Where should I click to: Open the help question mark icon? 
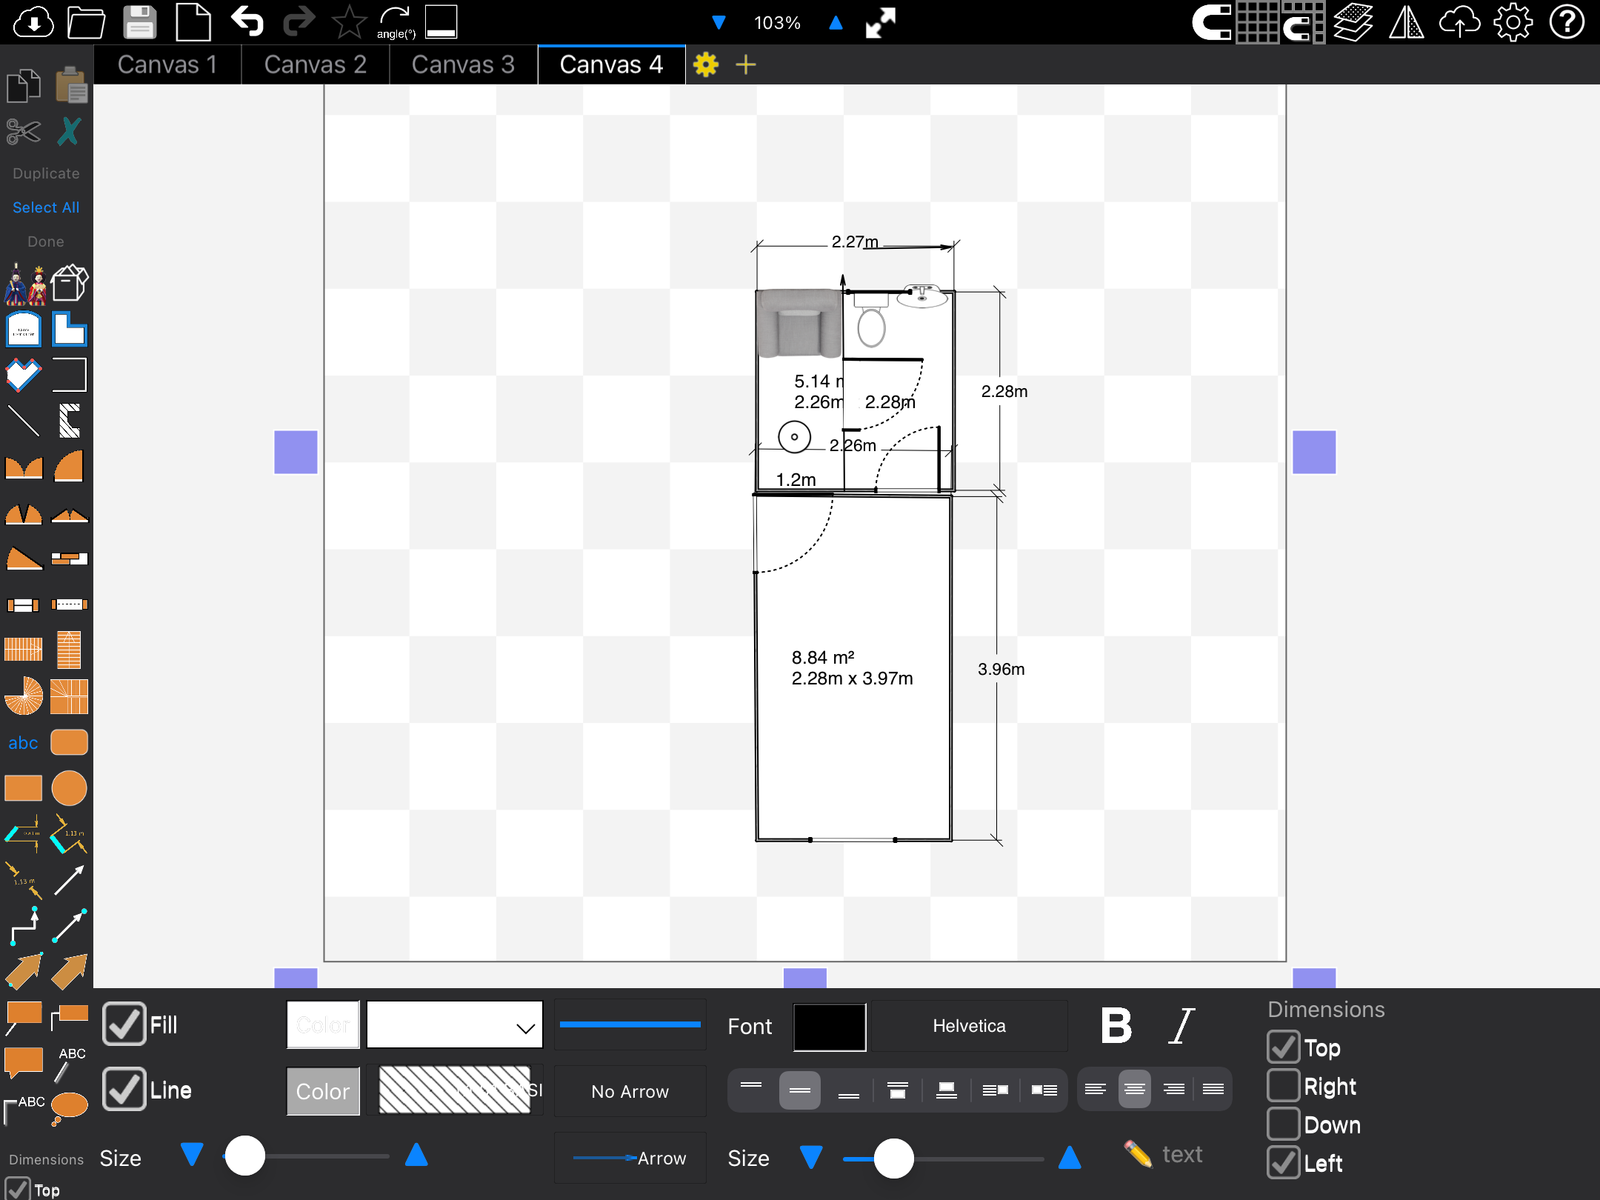tap(1566, 22)
